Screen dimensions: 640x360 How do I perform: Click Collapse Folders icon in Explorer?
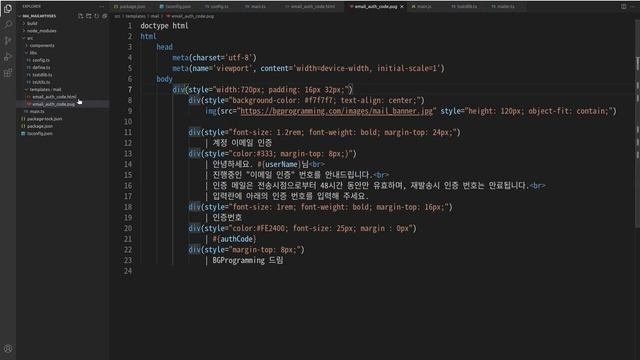tap(105, 16)
